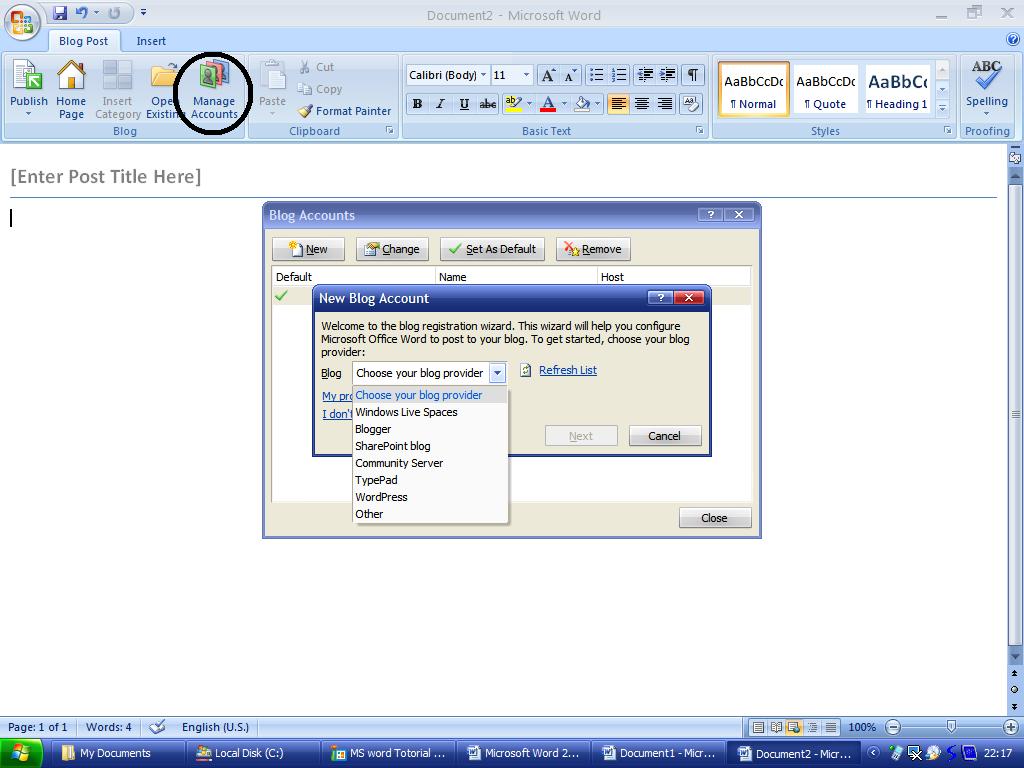This screenshot has width=1024, height=768.
Task: Select WordPress from the provider list
Action: click(x=381, y=497)
